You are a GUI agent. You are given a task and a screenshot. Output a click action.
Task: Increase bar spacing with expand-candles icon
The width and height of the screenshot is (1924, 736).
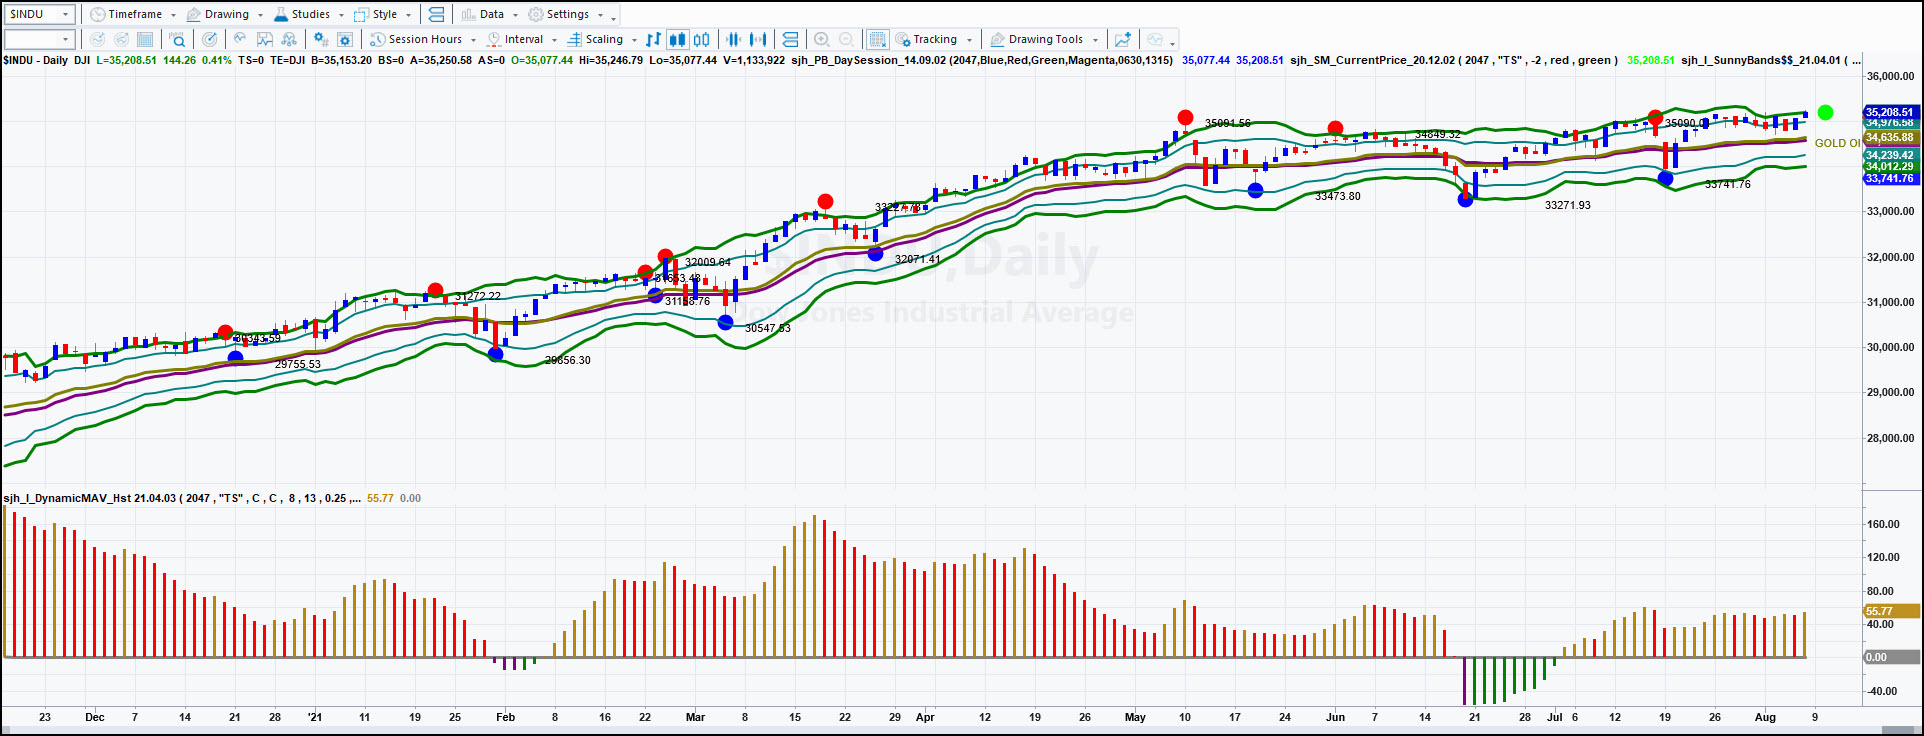pyautogui.click(x=758, y=39)
